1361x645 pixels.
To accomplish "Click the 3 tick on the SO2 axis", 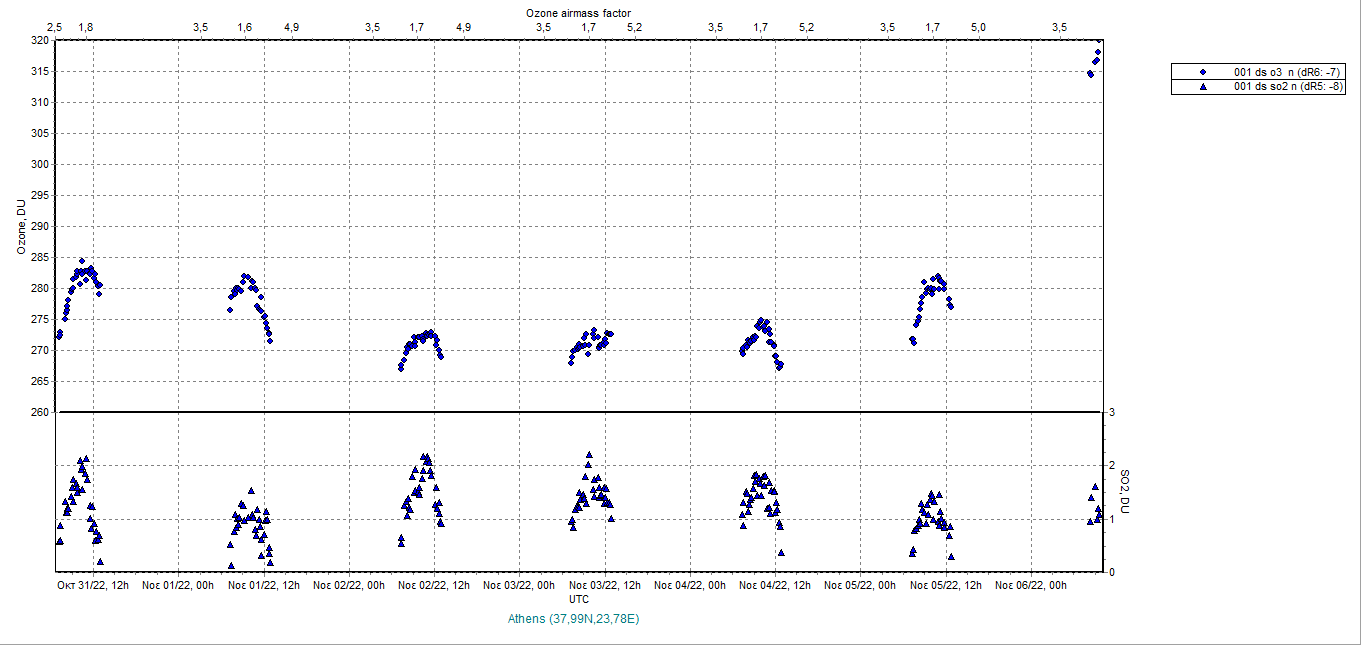I will tap(1110, 412).
